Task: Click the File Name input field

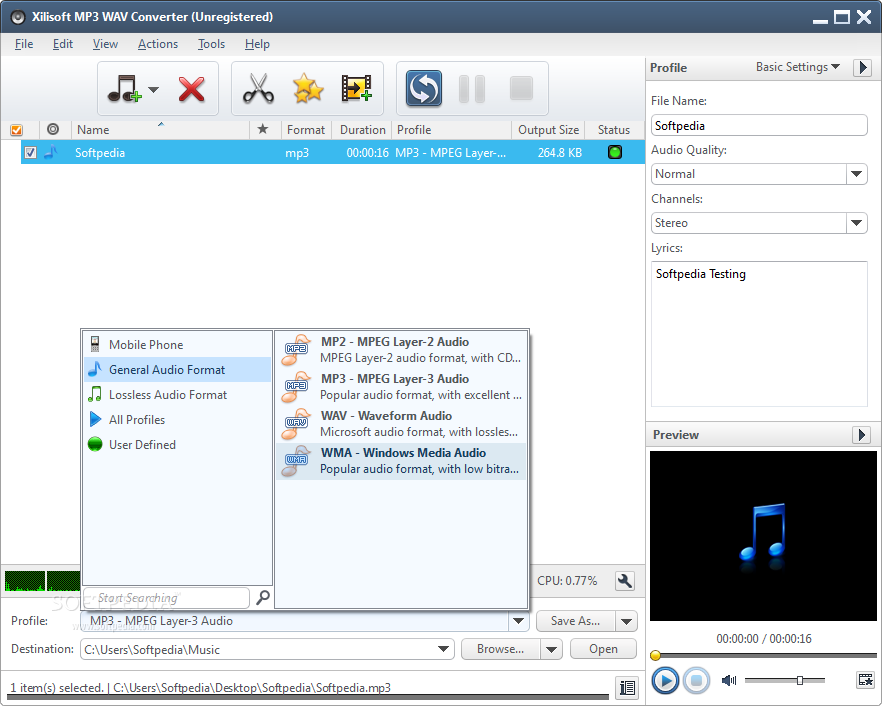Action: click(759, 125)
